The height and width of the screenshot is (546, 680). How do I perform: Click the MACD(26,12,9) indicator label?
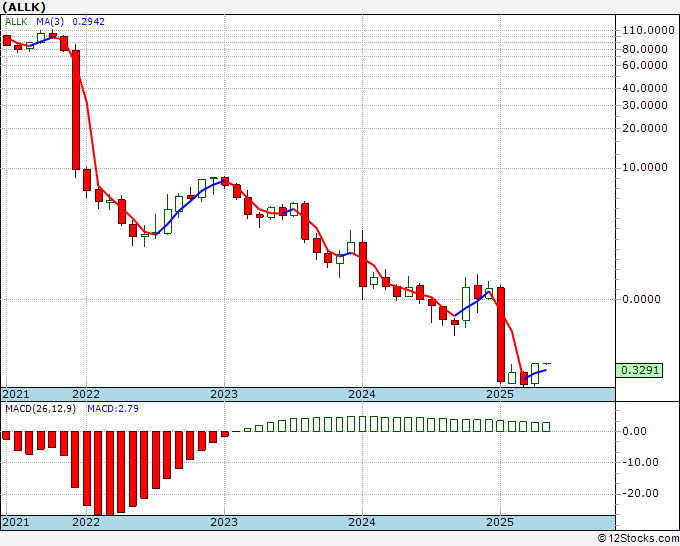click(x=40, y=409)
